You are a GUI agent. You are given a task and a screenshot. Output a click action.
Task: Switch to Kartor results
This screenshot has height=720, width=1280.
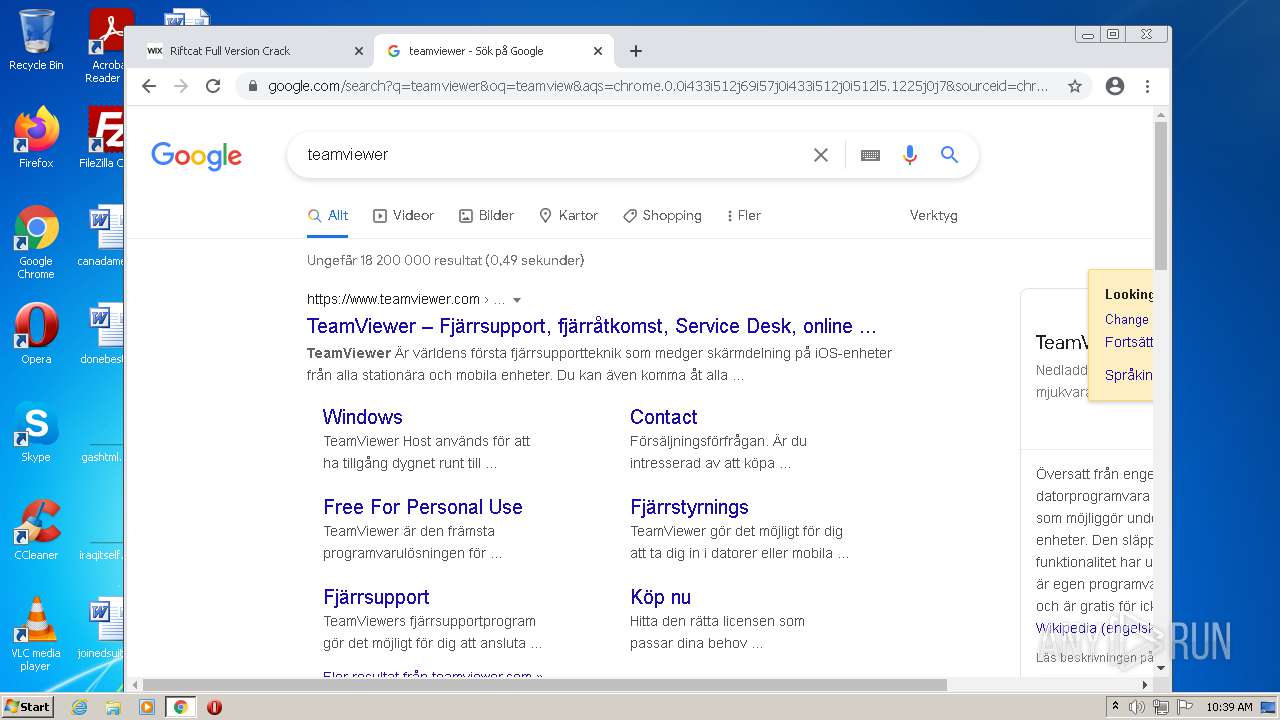568,216
